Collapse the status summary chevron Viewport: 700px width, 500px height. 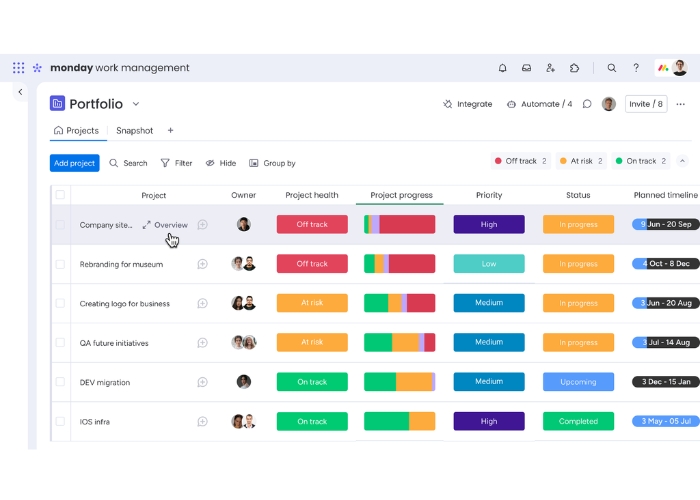pos(683,161)
